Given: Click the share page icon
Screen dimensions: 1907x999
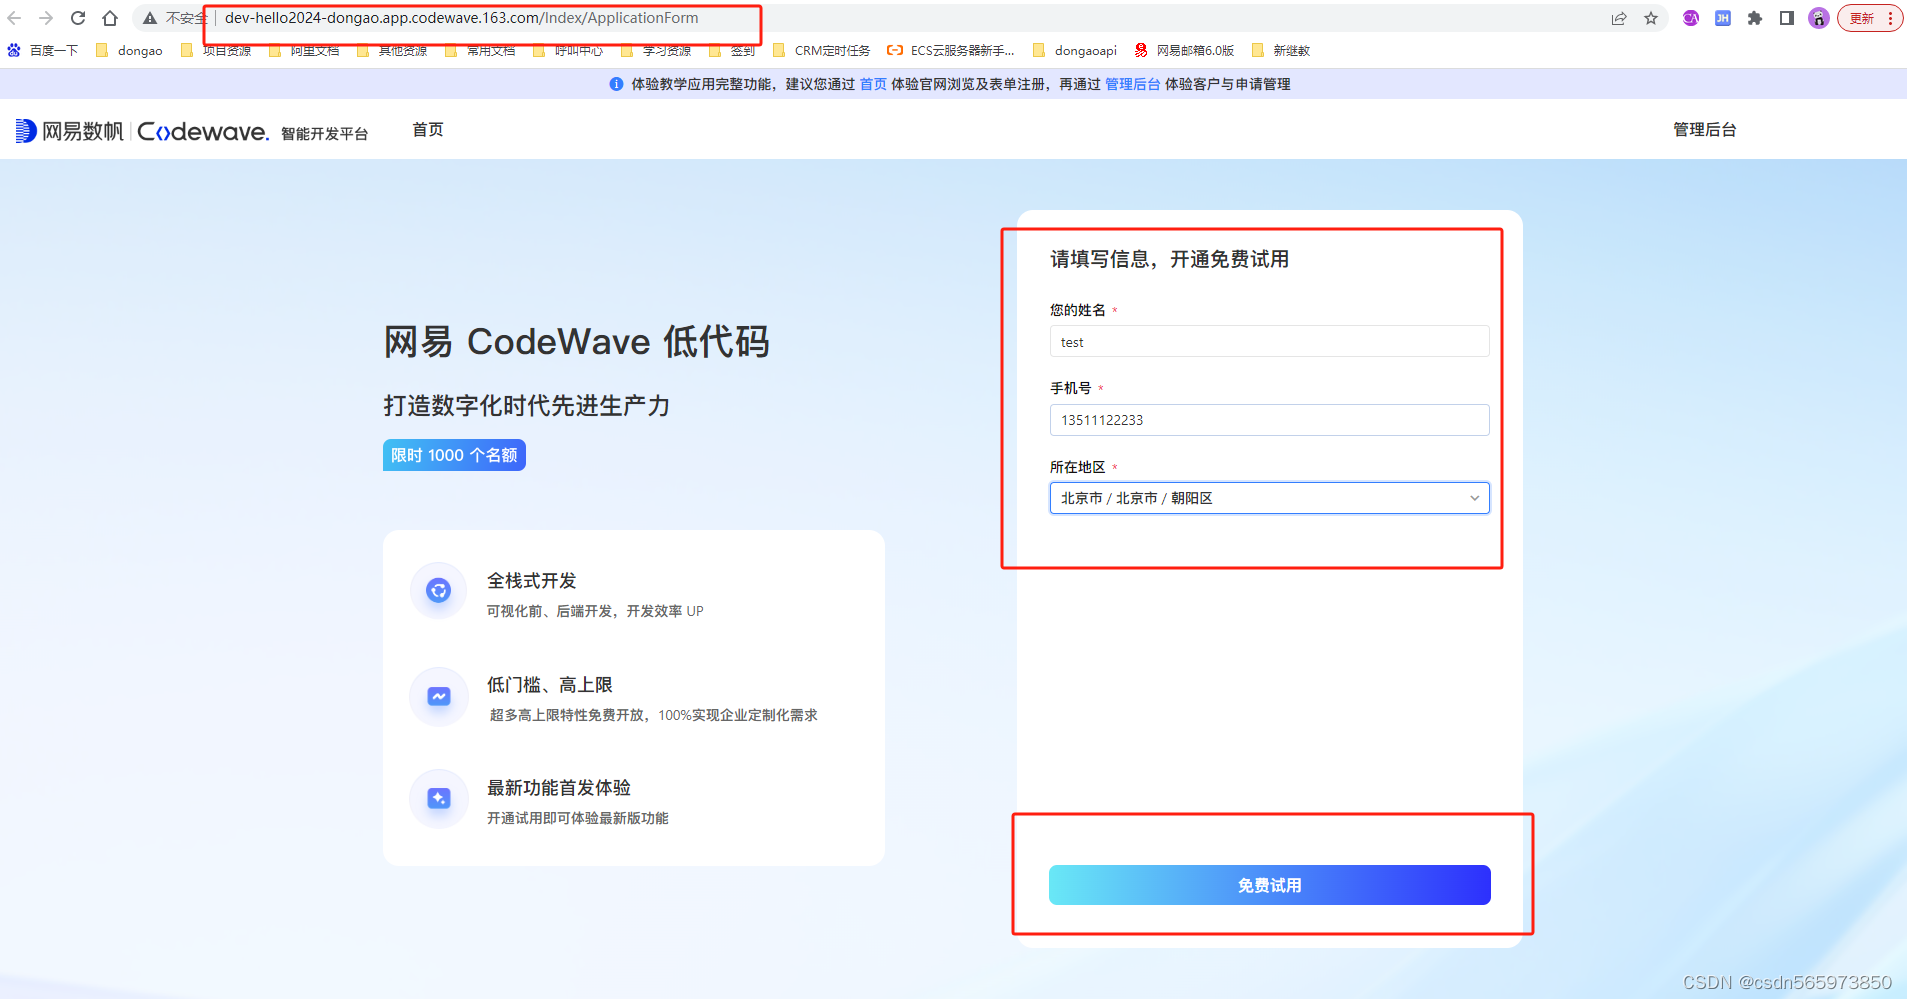Looking at the screenshot, I should tap(1619, 18).
